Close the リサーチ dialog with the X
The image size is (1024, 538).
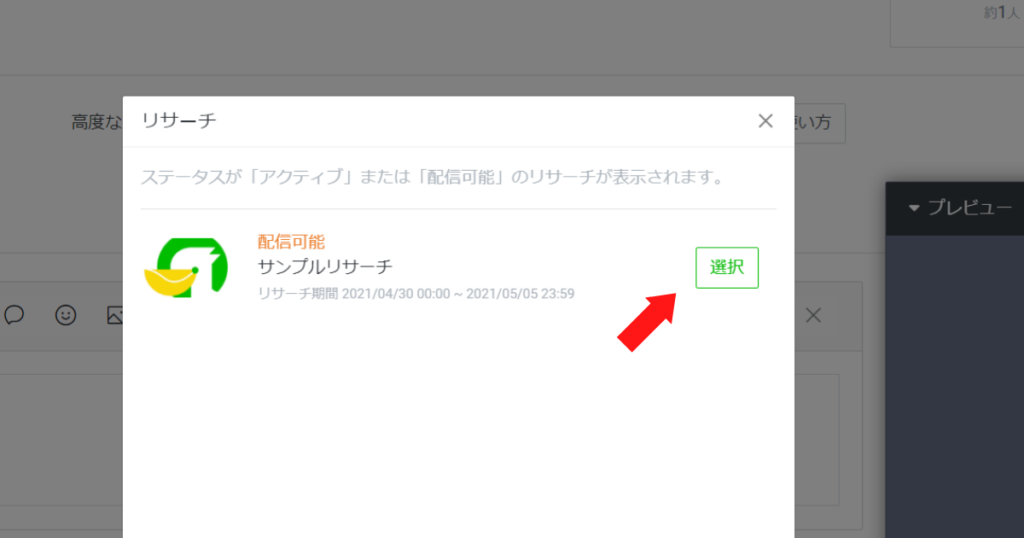click(765, 121)
